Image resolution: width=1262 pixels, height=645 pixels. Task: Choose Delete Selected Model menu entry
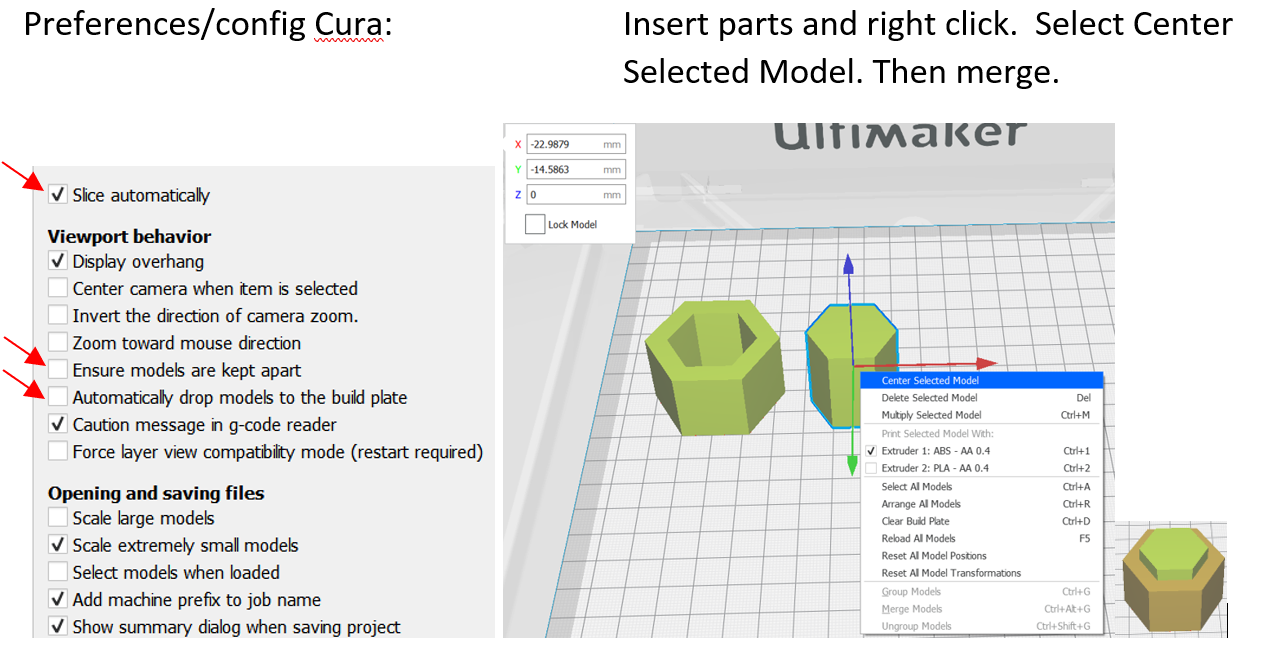pos(929,398)
